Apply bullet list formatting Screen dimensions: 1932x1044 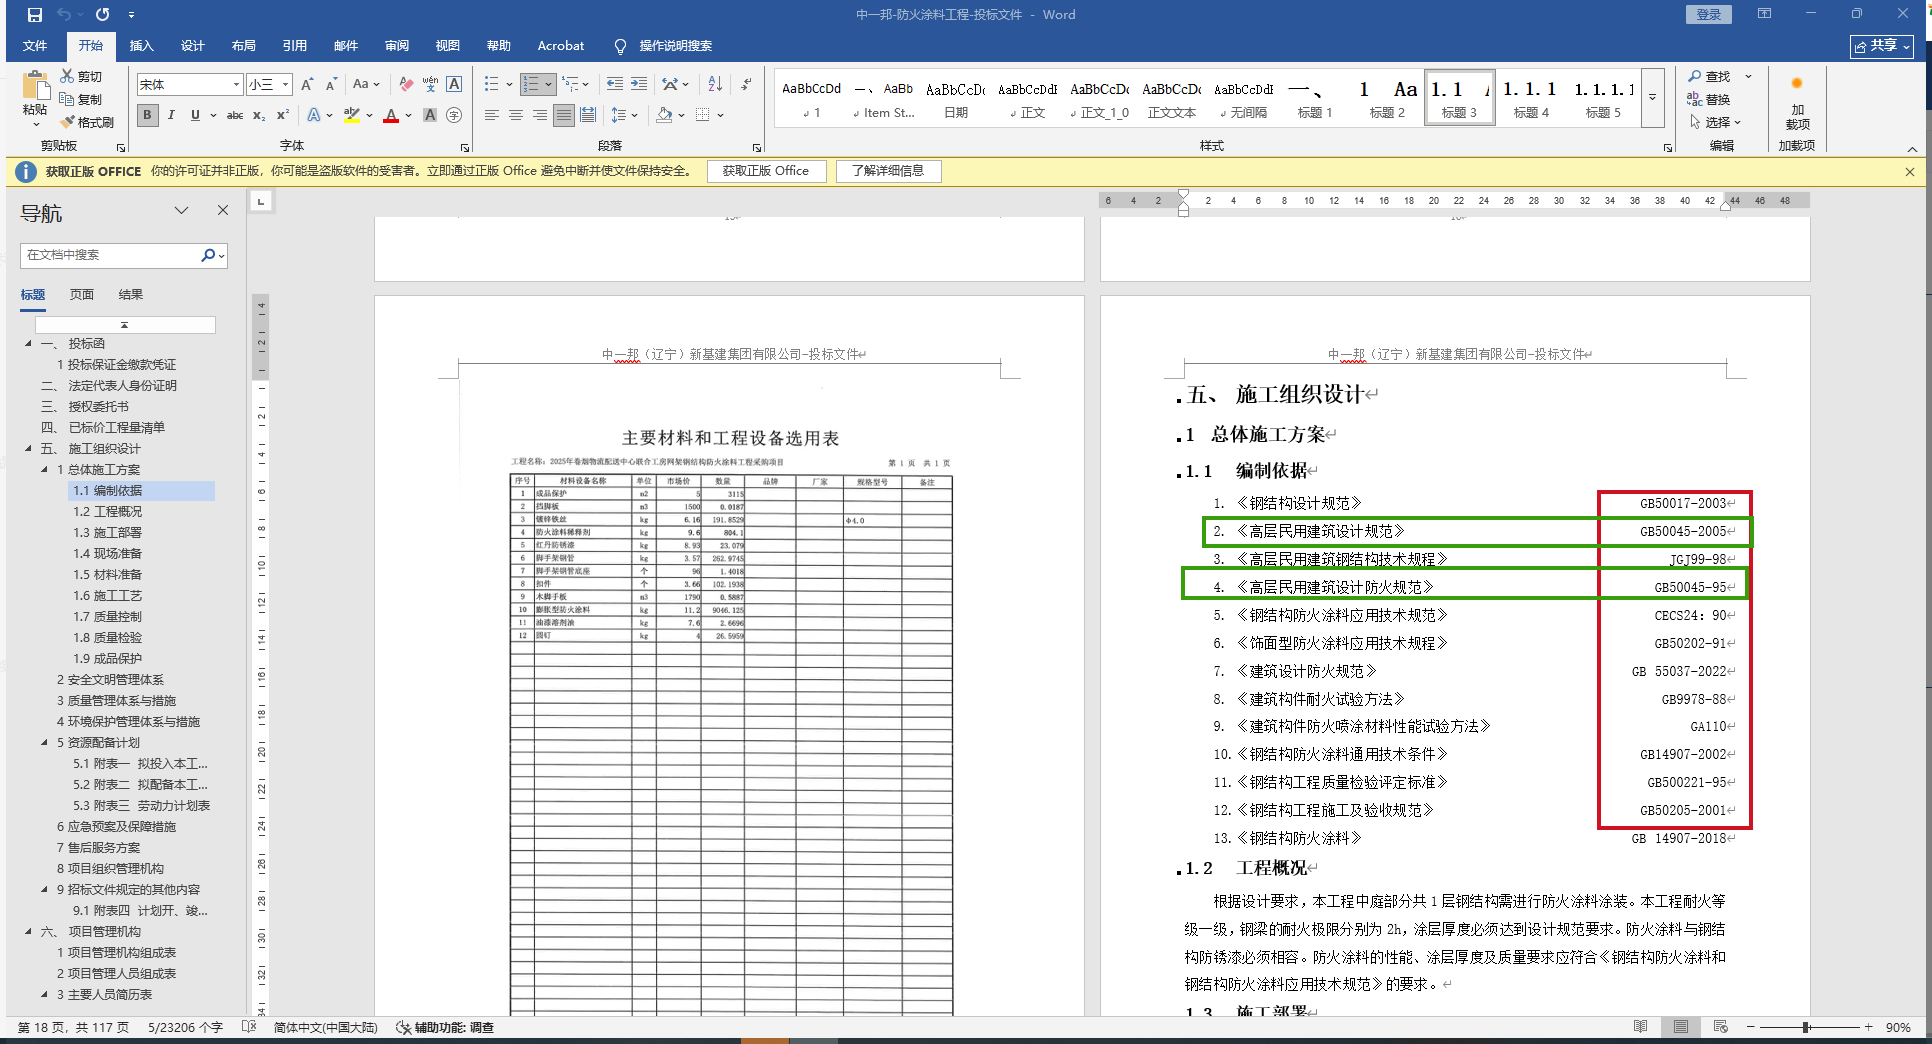491,84
